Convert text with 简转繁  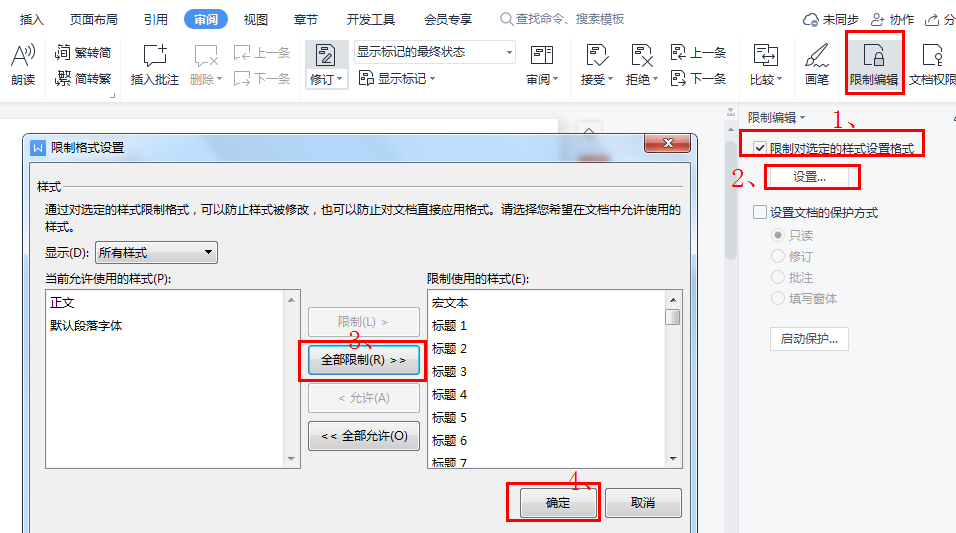coord(83,78)
